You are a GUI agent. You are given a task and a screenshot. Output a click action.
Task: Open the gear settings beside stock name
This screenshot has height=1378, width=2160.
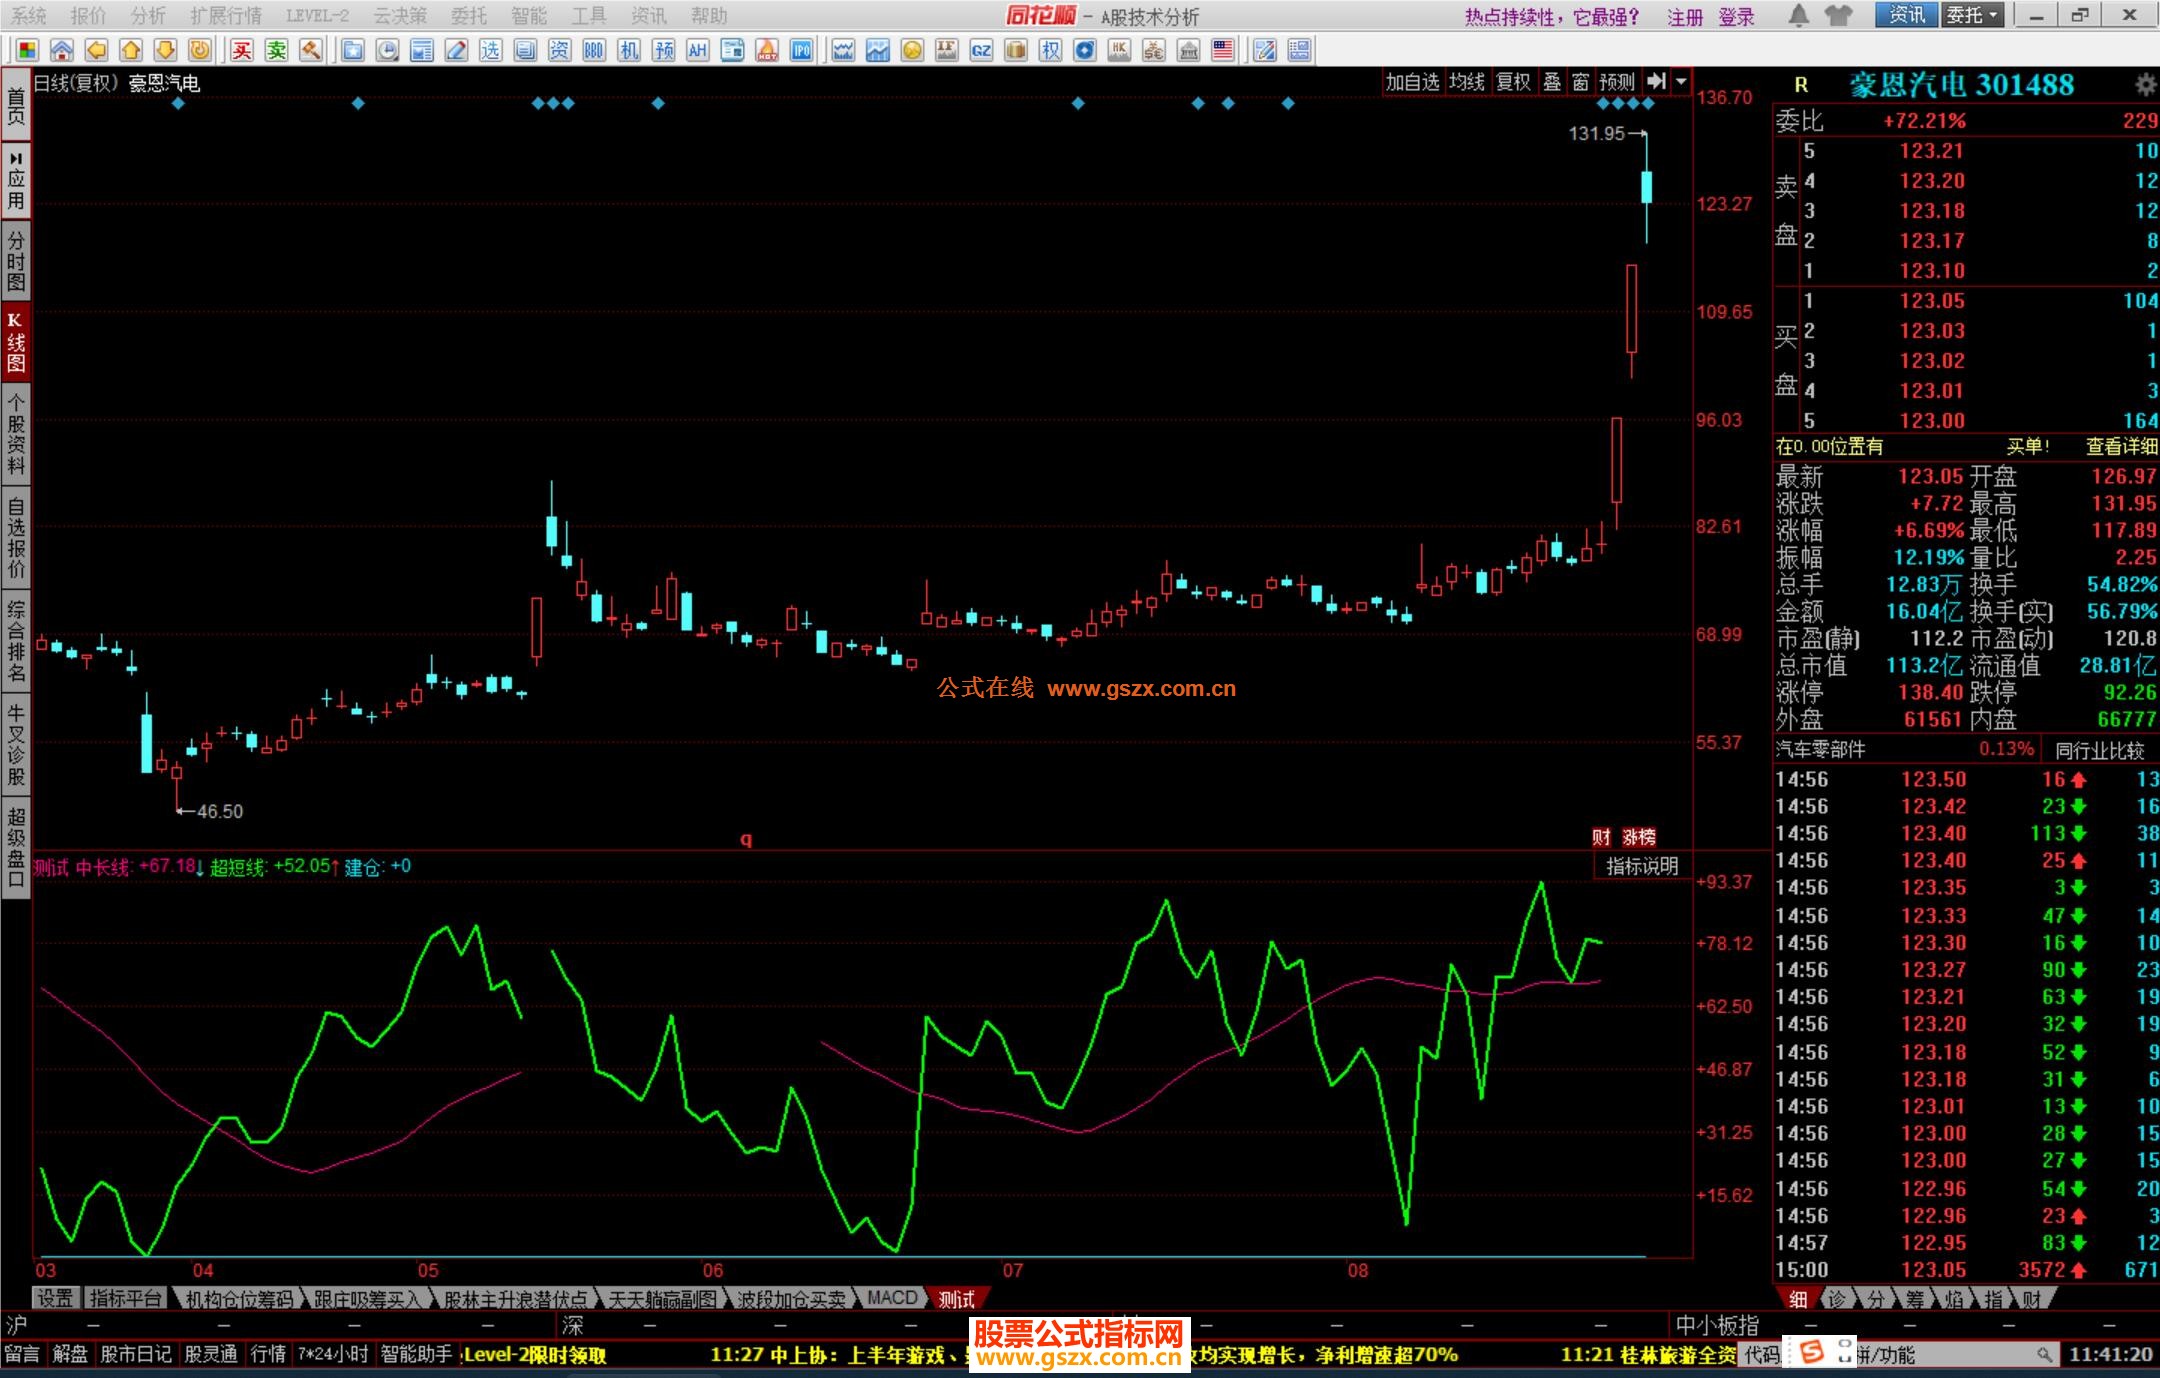(x=2145, y=85)
